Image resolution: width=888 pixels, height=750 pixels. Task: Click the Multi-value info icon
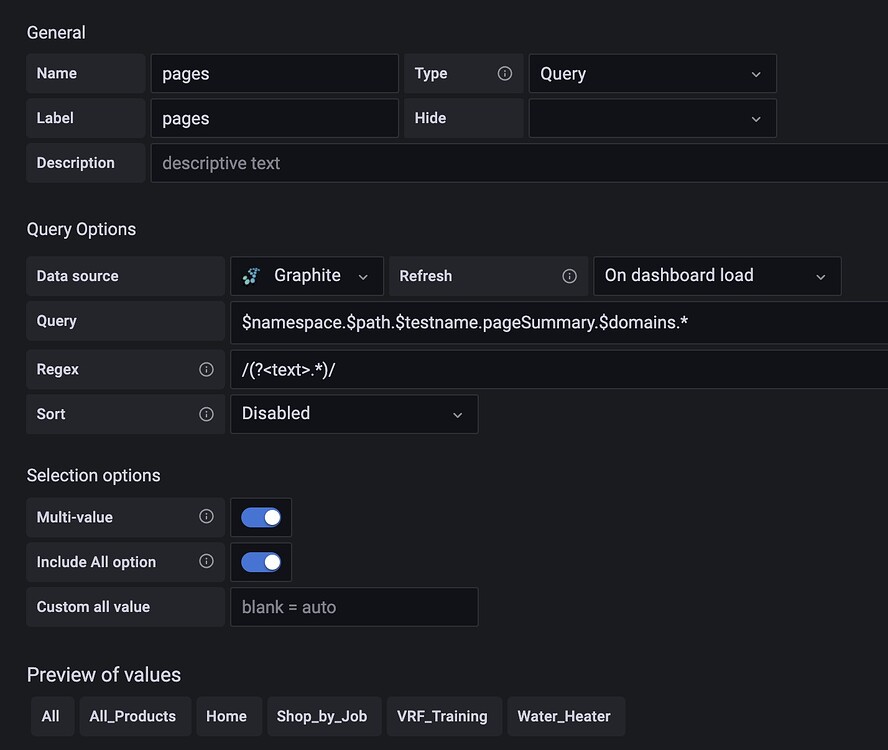pyautogui.click(x=207, y=517)
